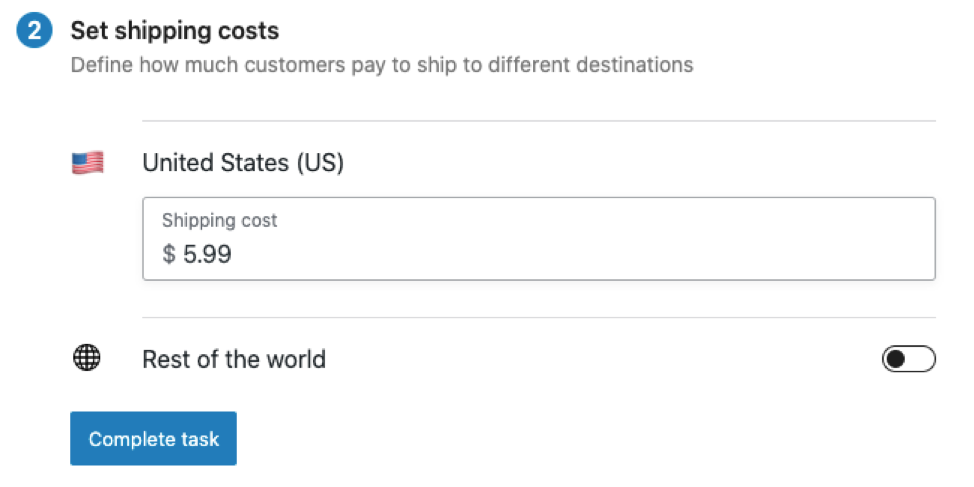This screenshot has height=487, width=974.
Task: Click the globe icon
Action: pyautogui.click(x=87, y=358)
